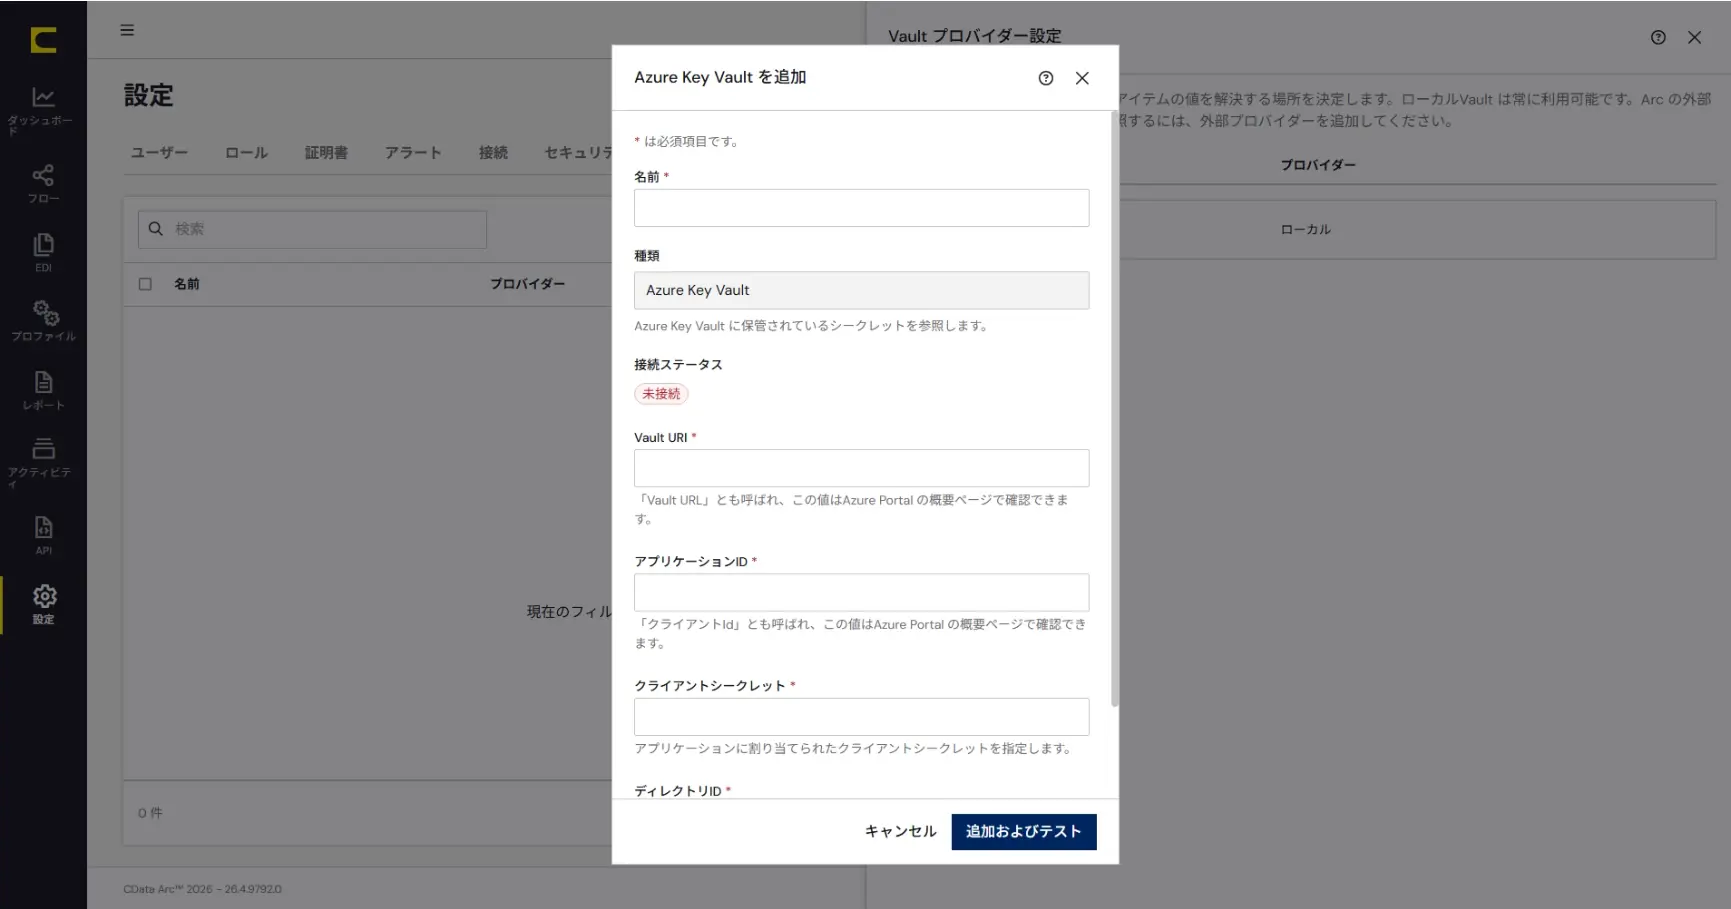
Task: Select the ローカル provider row
Action: click(1416, 230)
